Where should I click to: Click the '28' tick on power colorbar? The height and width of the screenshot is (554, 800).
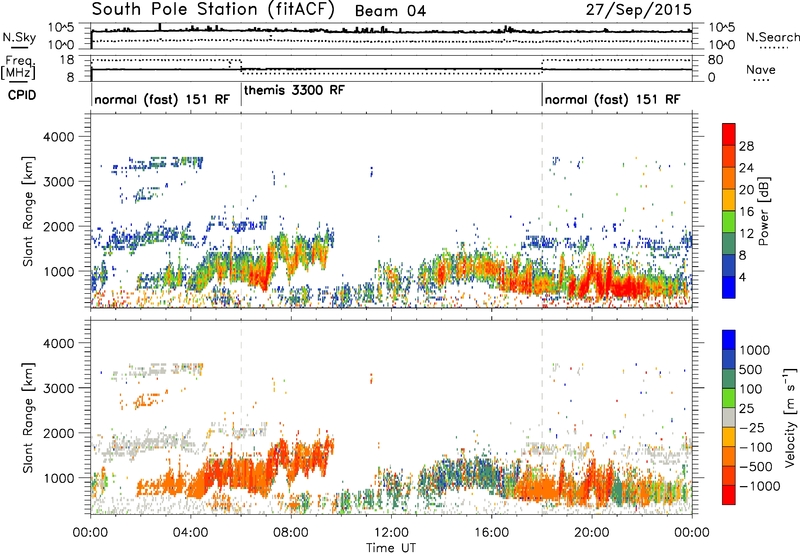[746, 146]
